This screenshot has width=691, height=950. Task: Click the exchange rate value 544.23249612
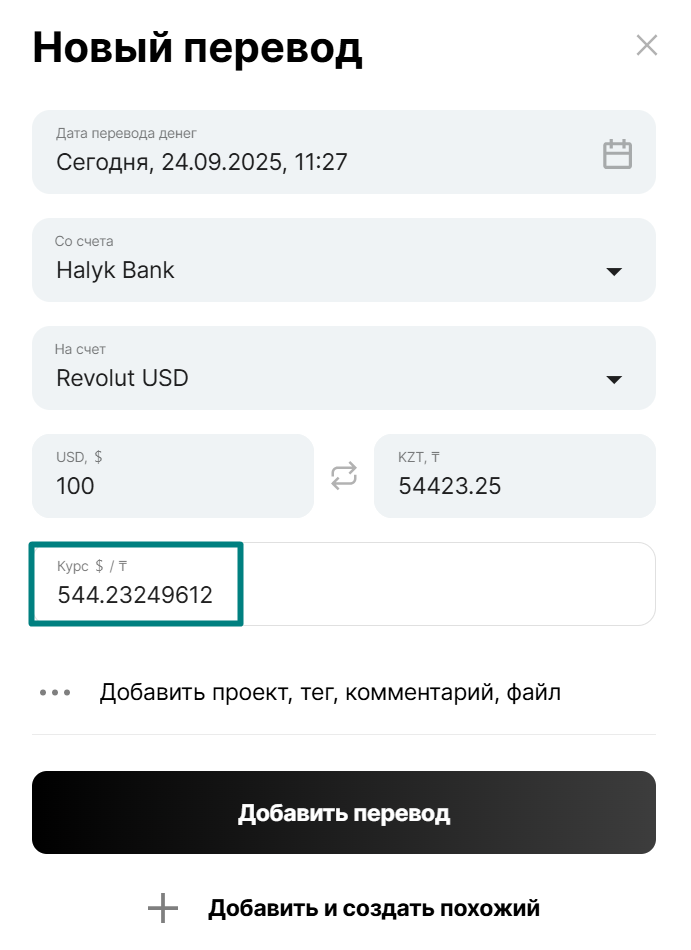pos(135,595)
